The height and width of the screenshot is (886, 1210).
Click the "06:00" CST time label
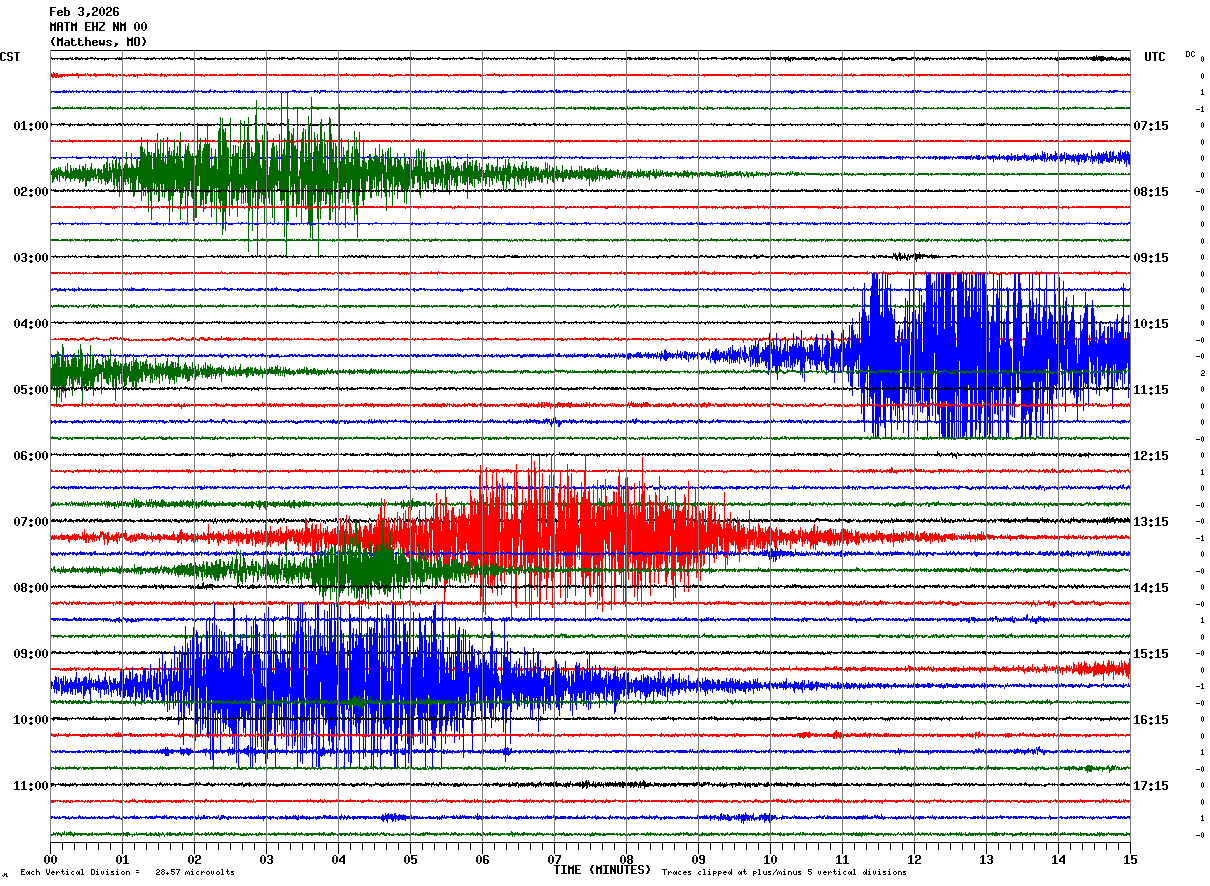coord(31,456)
